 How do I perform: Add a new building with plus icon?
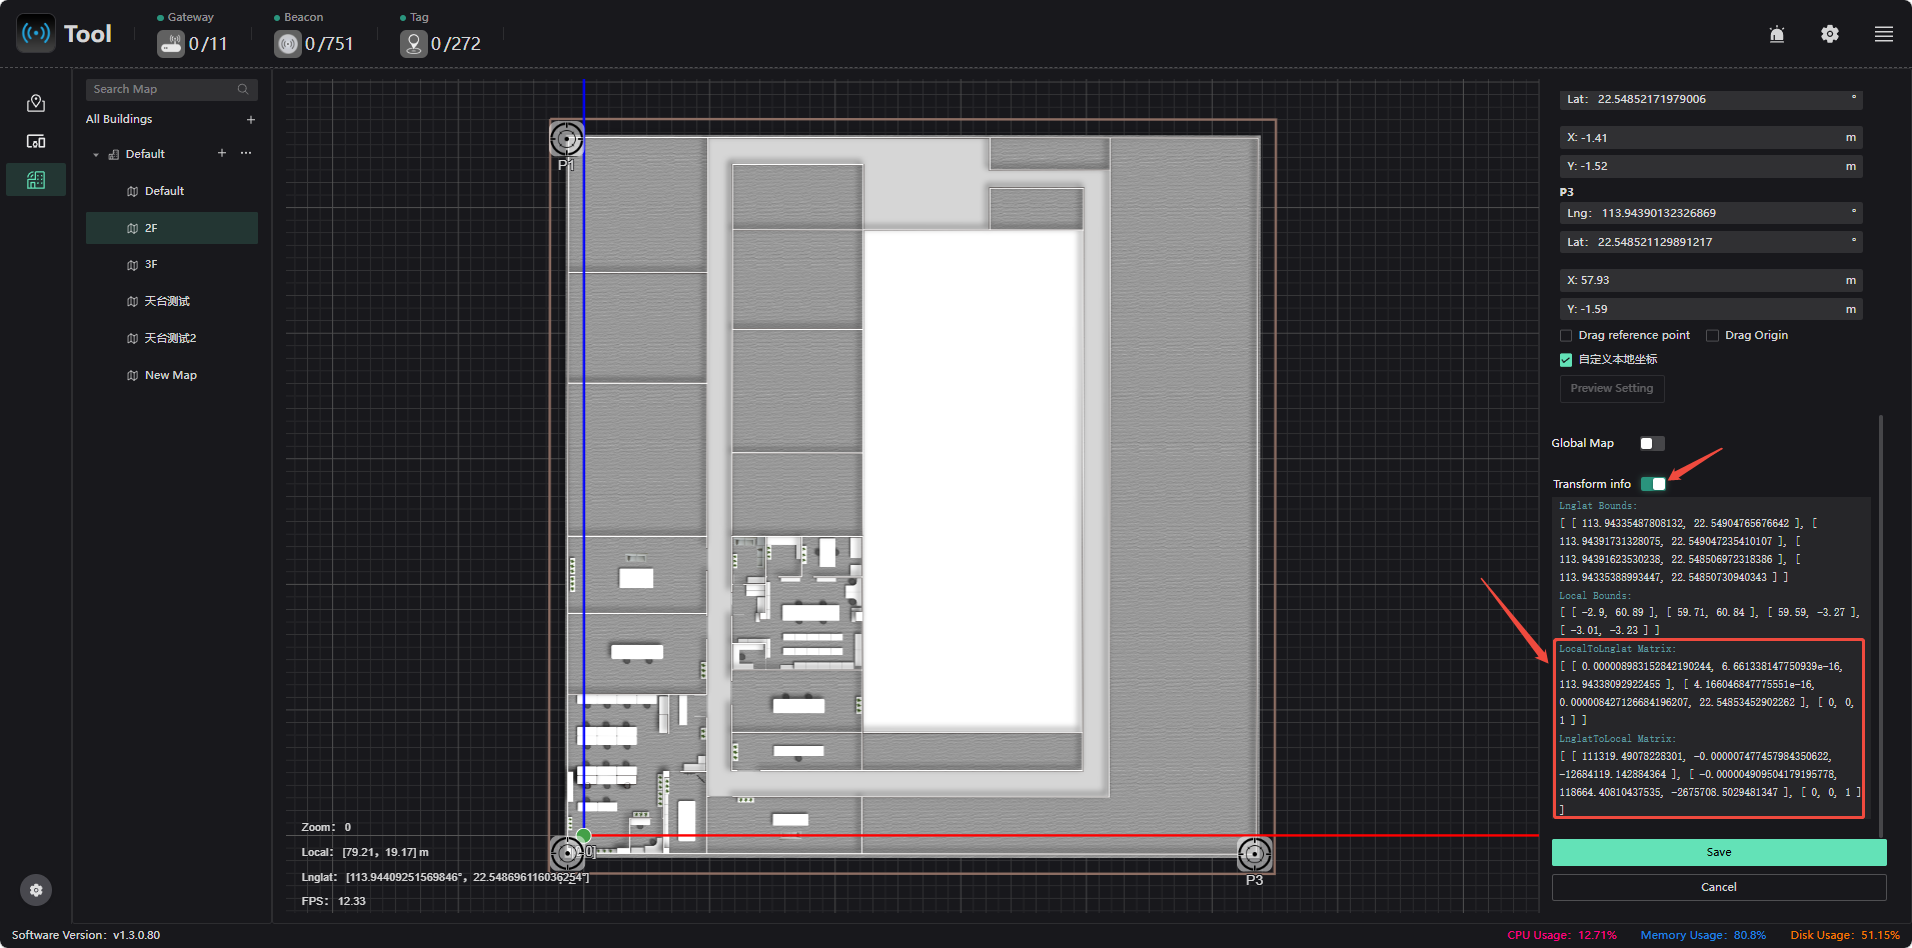tap(251, 120)
